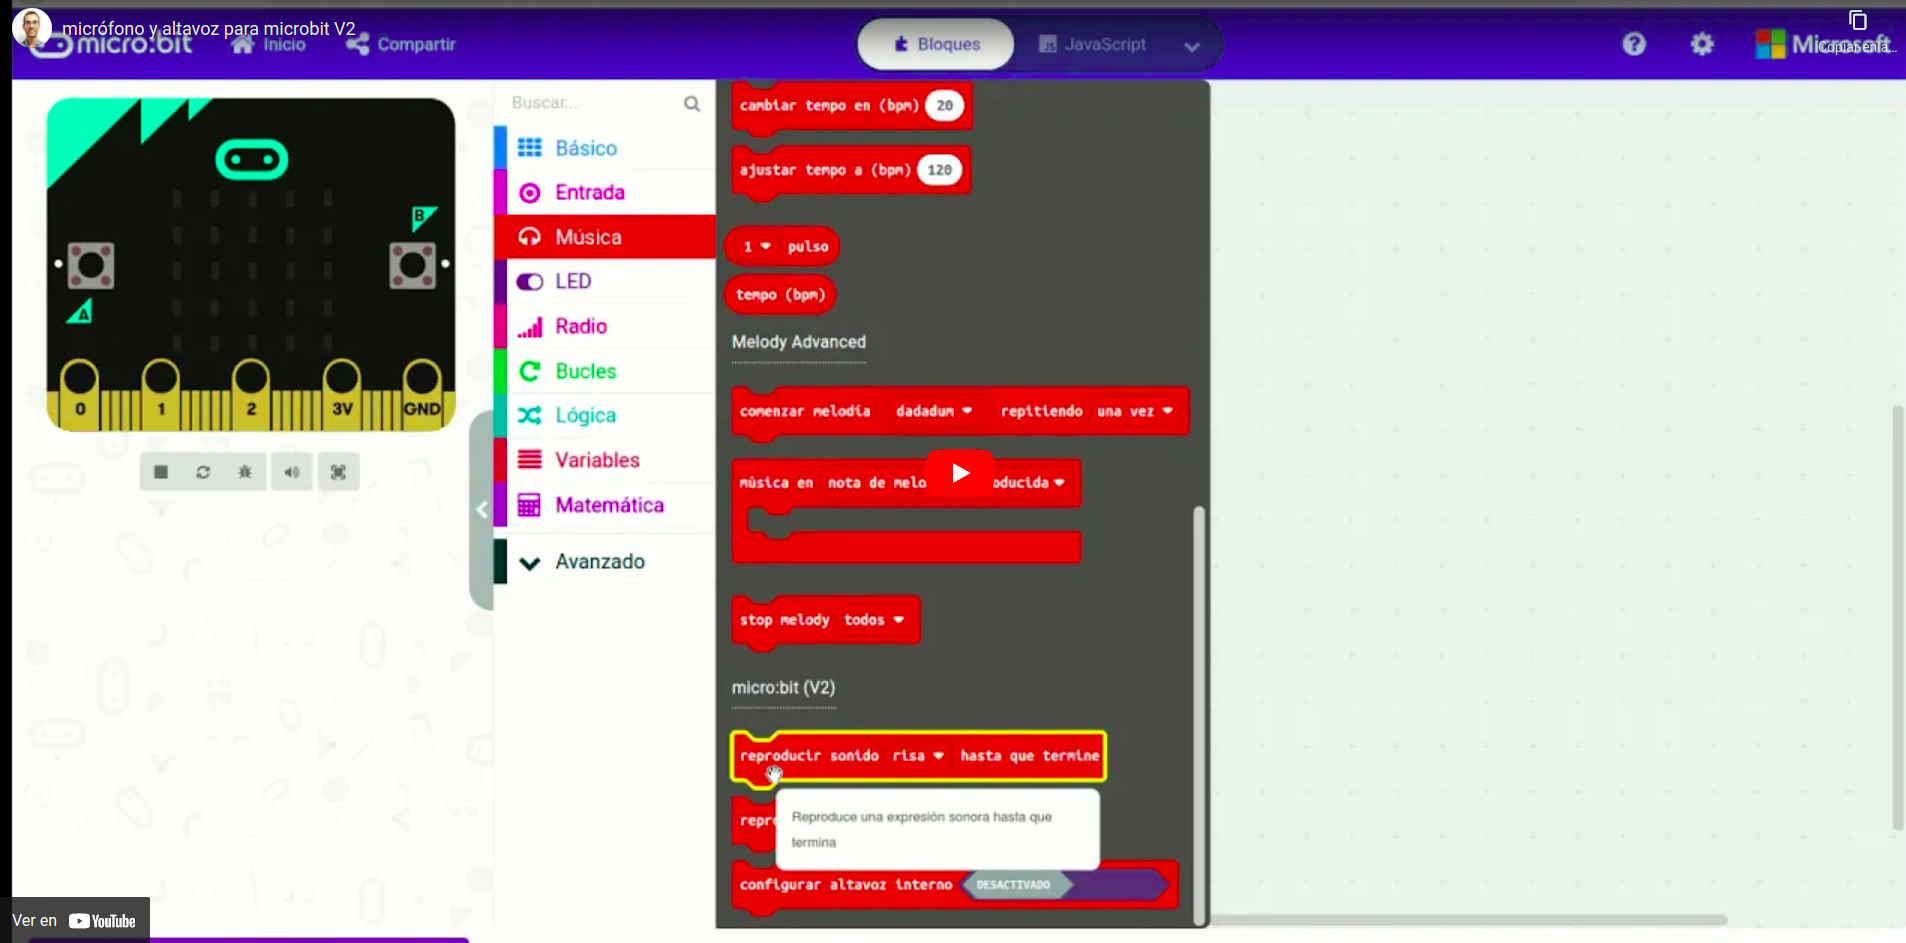Click the Compartir button
This screenshot has height=943, width=1906.
pyautogui.click(x=402, y=44)
